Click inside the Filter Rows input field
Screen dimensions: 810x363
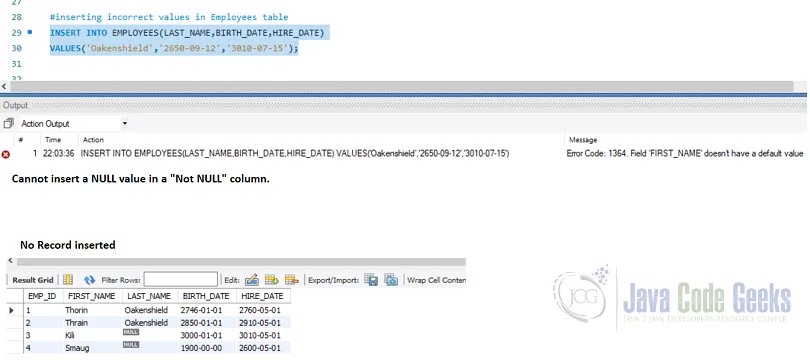pyautogui.click(x=181, y=280)
